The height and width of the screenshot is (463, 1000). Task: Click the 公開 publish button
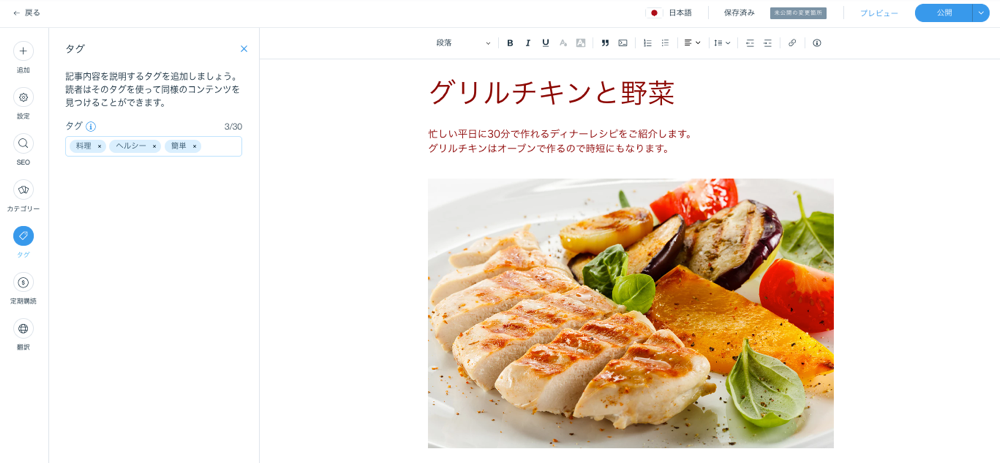(x=944, y=13)
